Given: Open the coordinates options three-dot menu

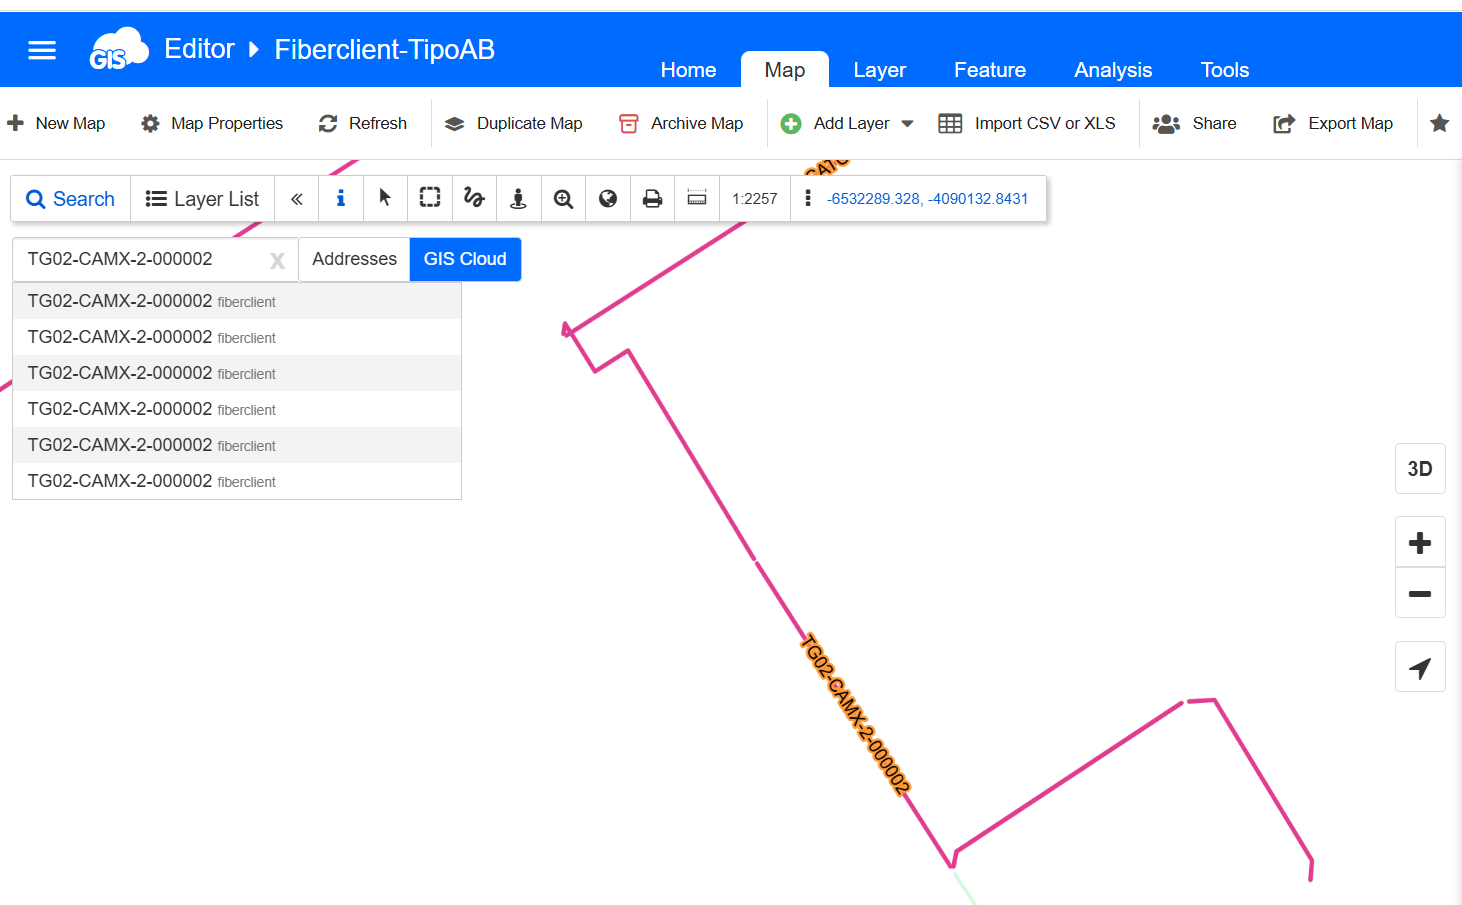Looking at the screenshot, I should pyautogui.click(x=808, y=198).
